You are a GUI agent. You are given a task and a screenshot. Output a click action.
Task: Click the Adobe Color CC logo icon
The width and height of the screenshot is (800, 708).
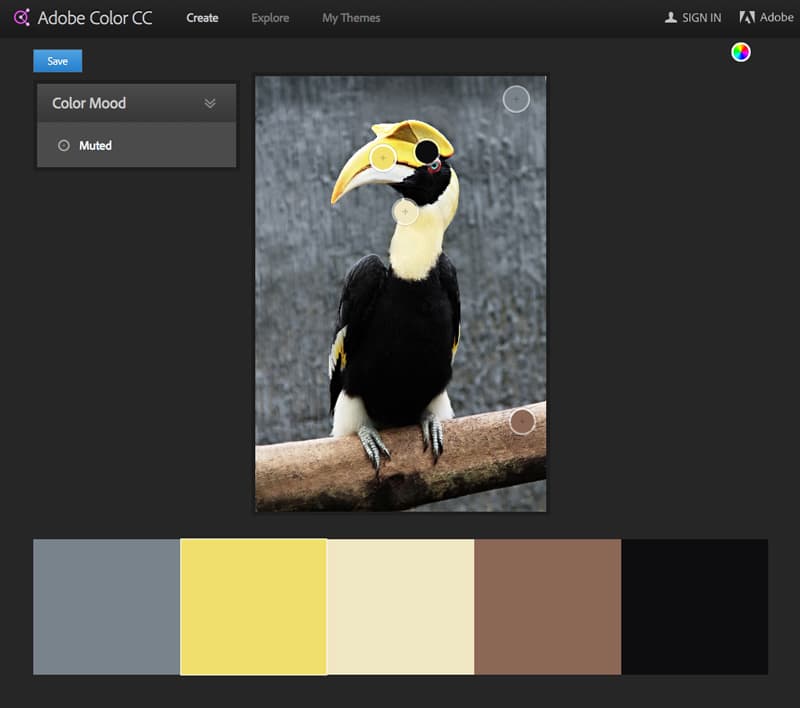(x=21, y=17)
